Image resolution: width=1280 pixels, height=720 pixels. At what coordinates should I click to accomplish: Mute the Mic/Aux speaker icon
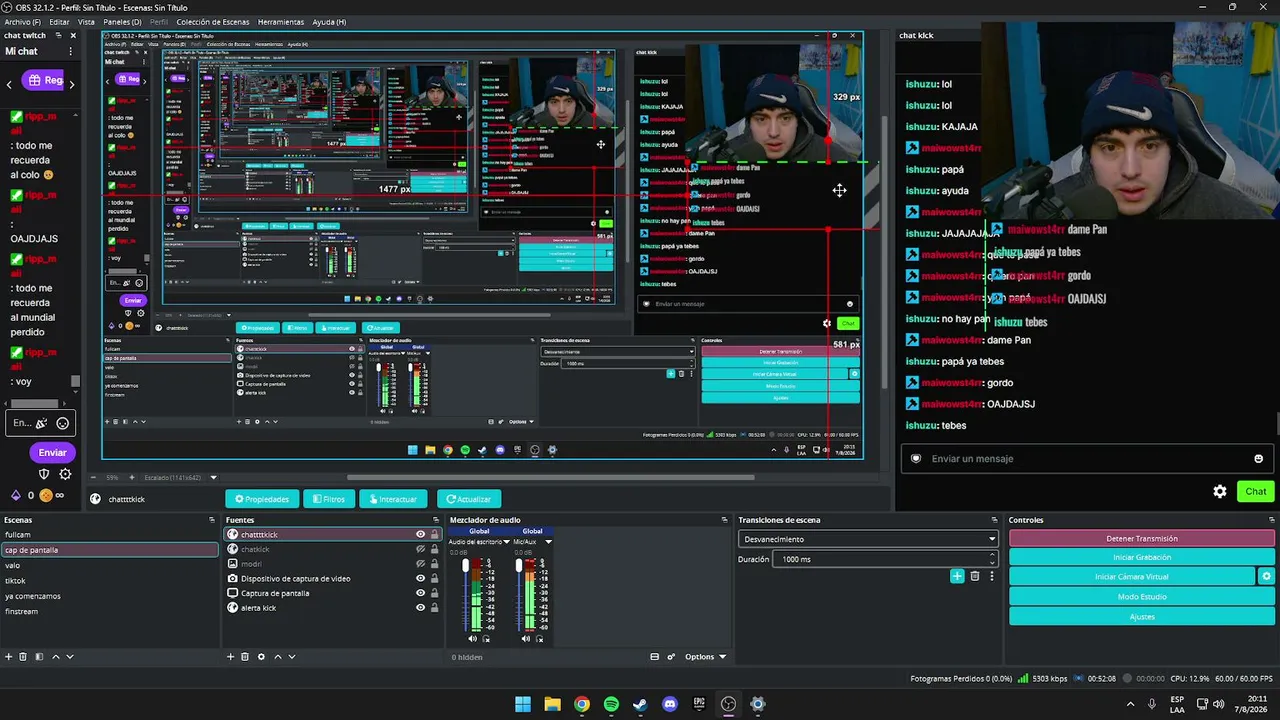click(x=526, y=638)
